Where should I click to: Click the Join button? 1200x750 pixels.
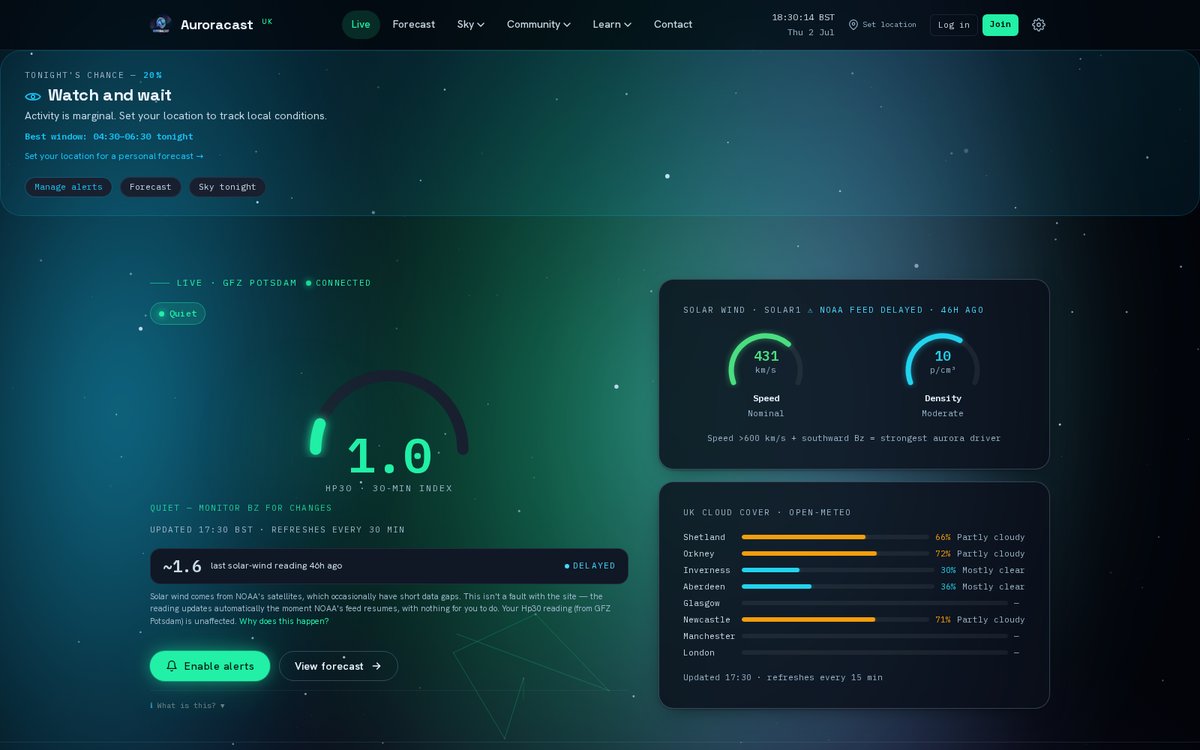pyautogui.click(x=1000, y=25)
